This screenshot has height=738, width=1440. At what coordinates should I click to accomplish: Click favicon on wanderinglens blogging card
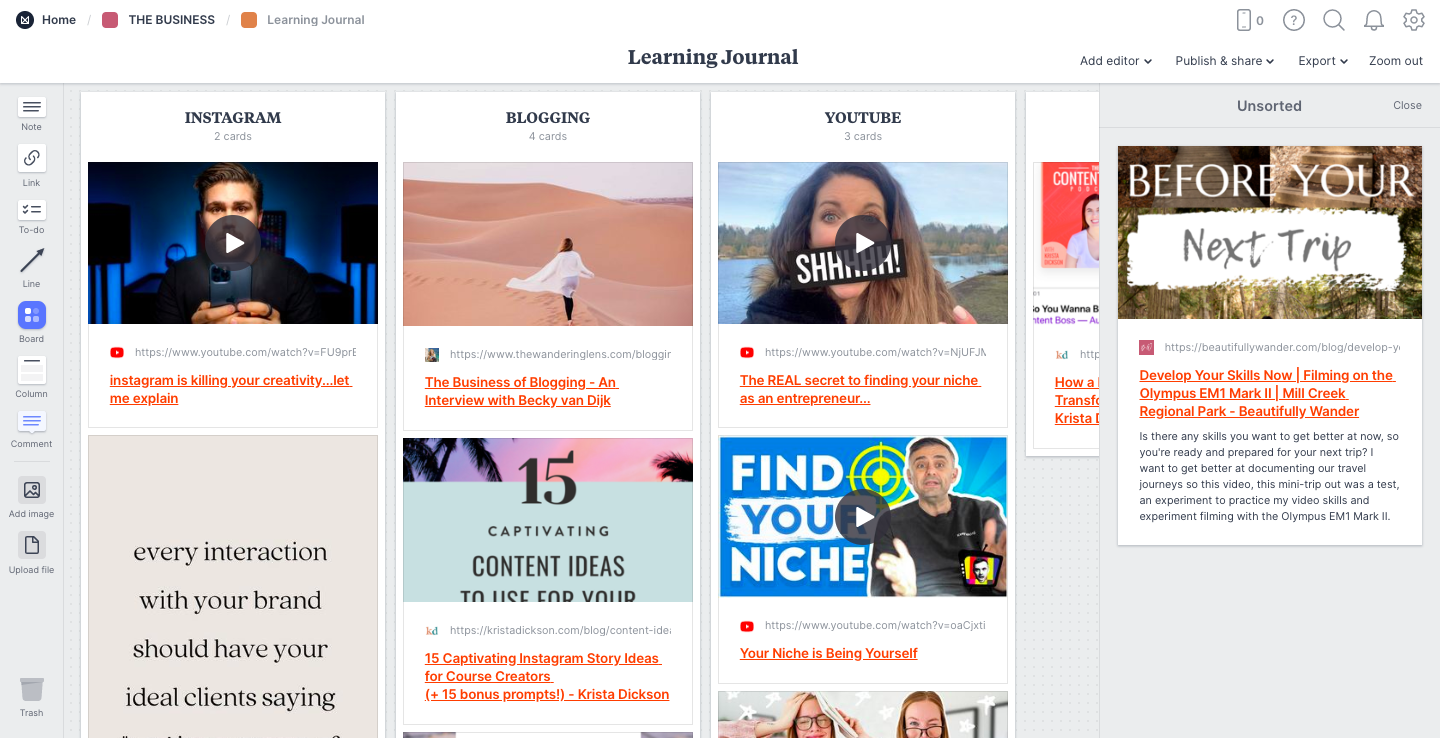click(x=432, y=354)
